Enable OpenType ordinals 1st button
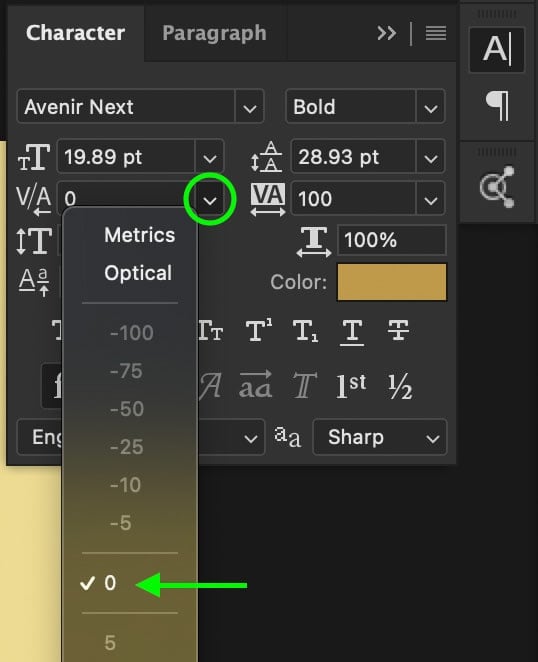Viewport: 538px width, 662px height. (351, 385)
